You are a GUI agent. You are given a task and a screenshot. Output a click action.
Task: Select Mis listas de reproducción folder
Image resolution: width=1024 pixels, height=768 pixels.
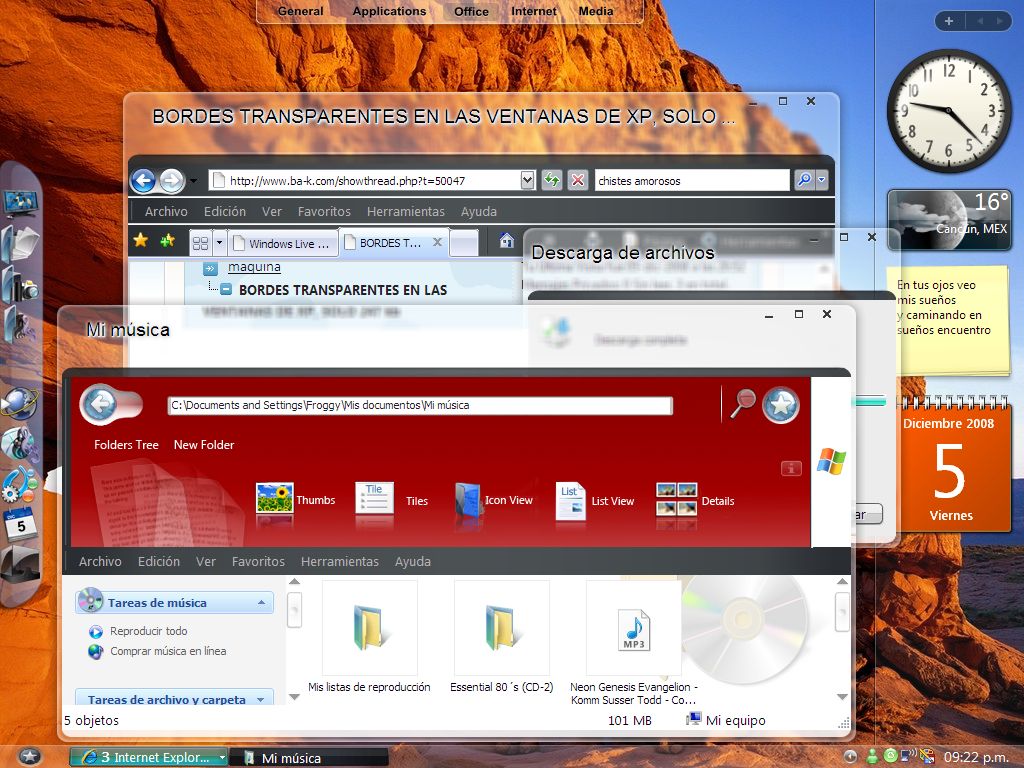pos(370,636)
